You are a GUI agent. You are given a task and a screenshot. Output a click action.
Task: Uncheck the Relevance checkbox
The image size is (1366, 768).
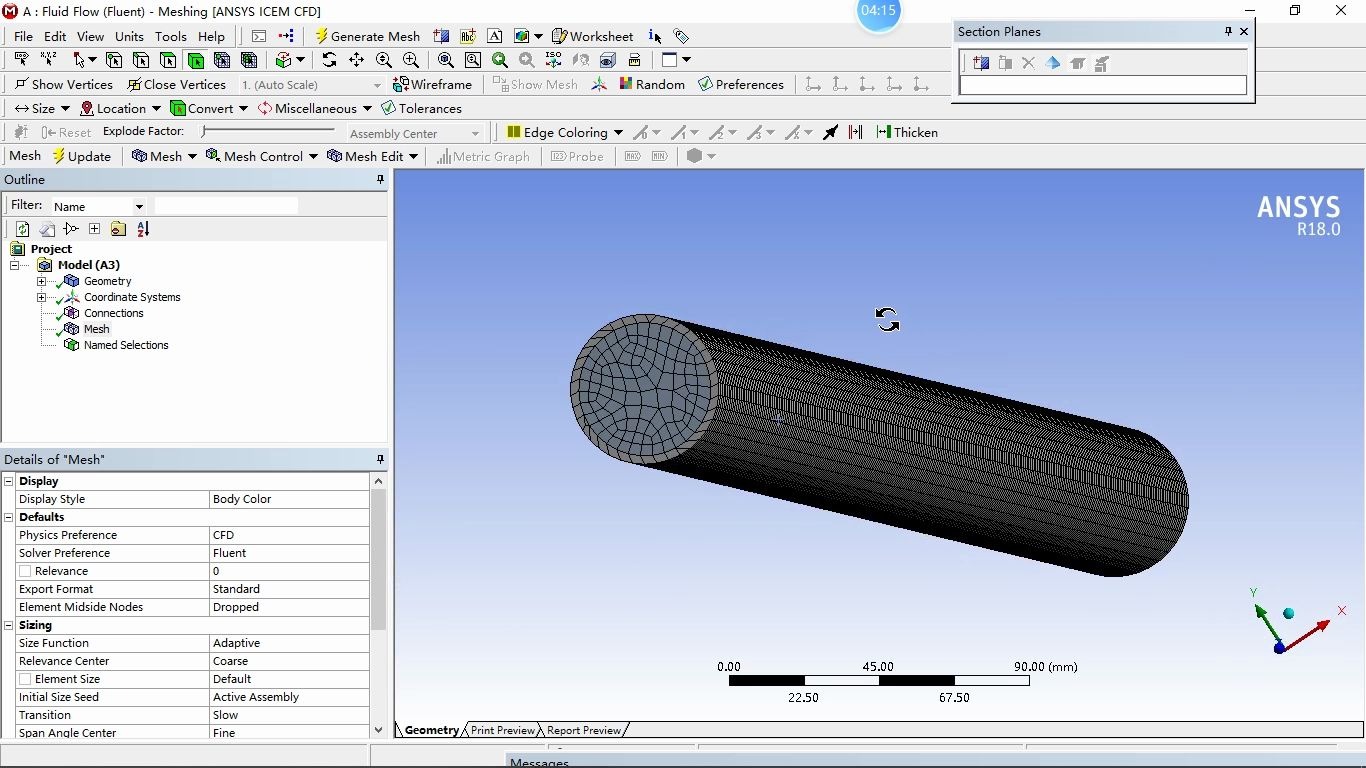(25, 571)
